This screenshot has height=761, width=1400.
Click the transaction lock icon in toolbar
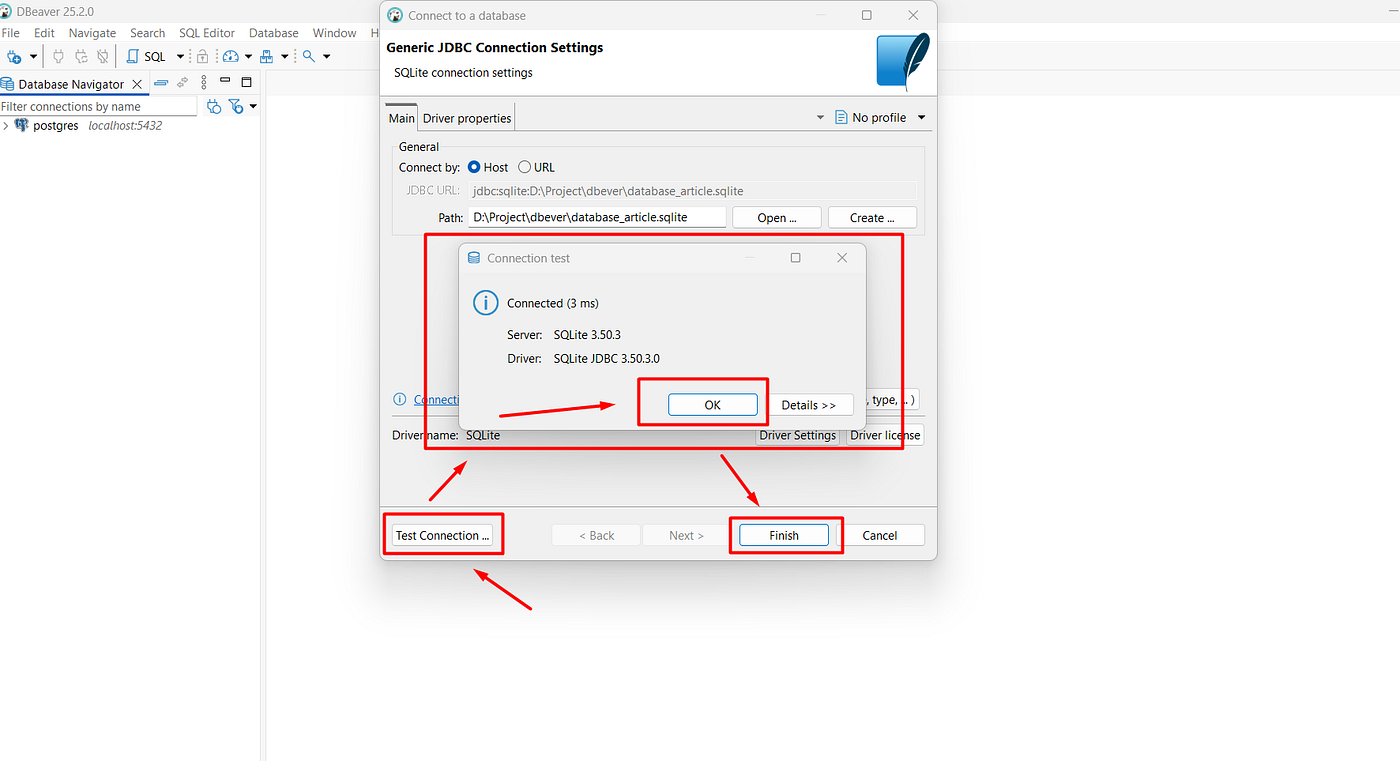point(203,57)
